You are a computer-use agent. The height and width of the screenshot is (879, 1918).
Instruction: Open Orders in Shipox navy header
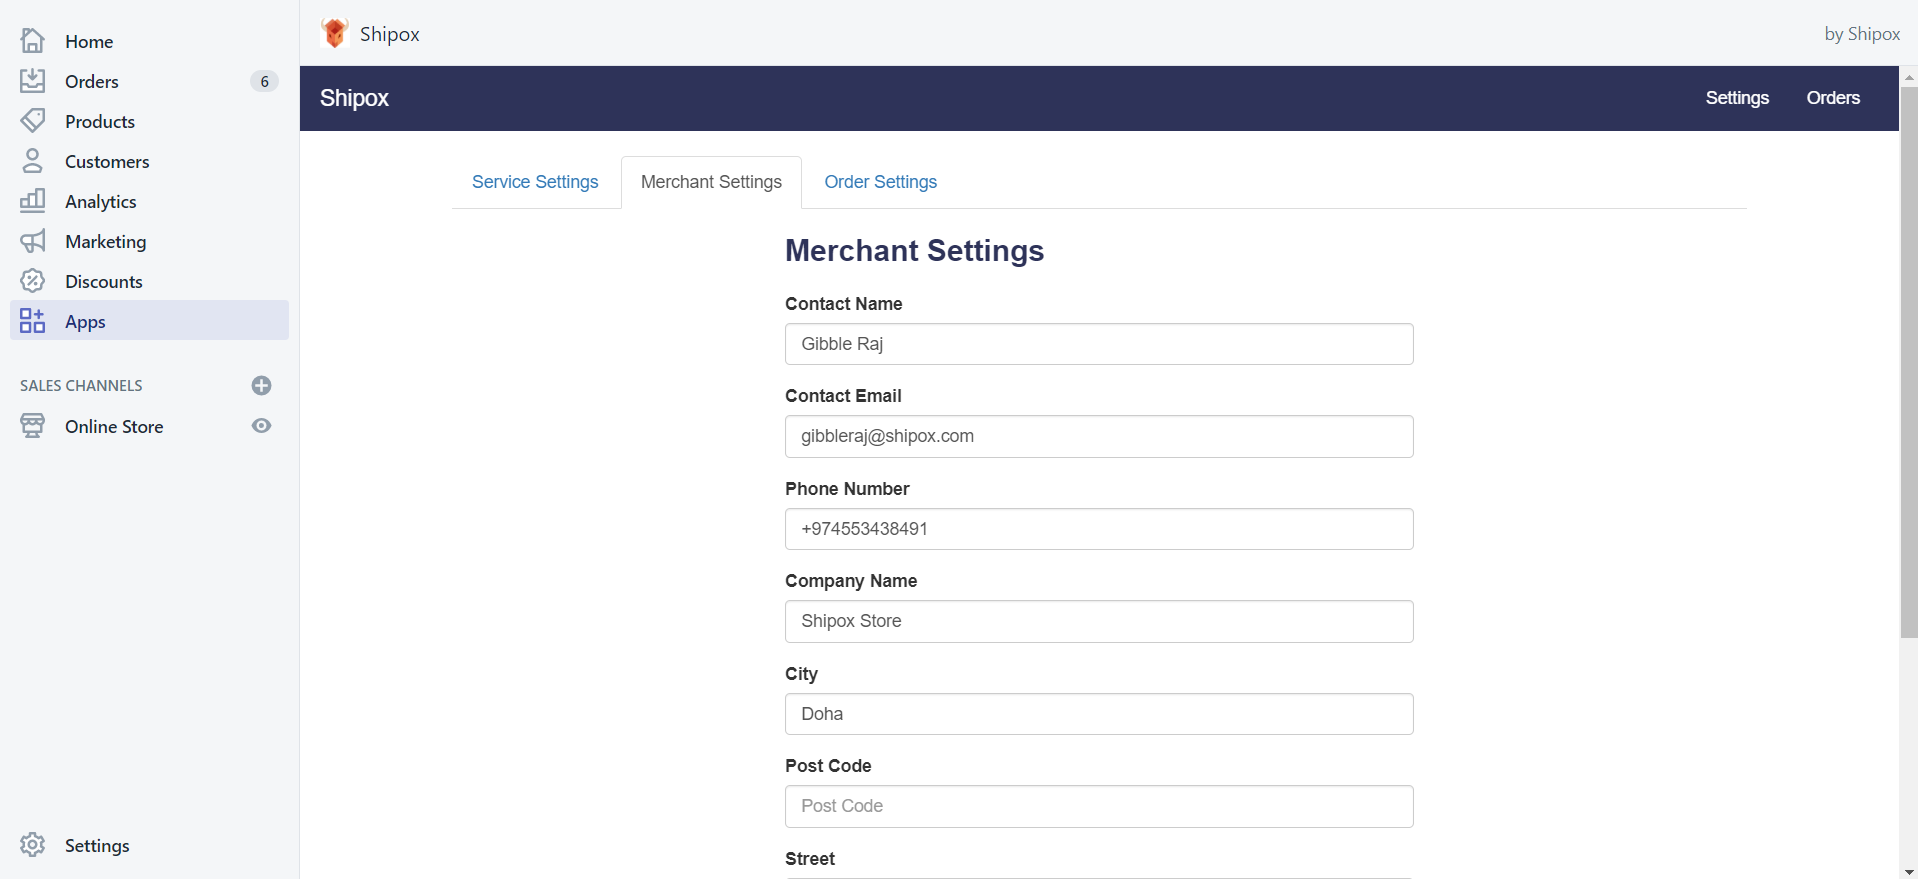click(x=1833, y=98)
